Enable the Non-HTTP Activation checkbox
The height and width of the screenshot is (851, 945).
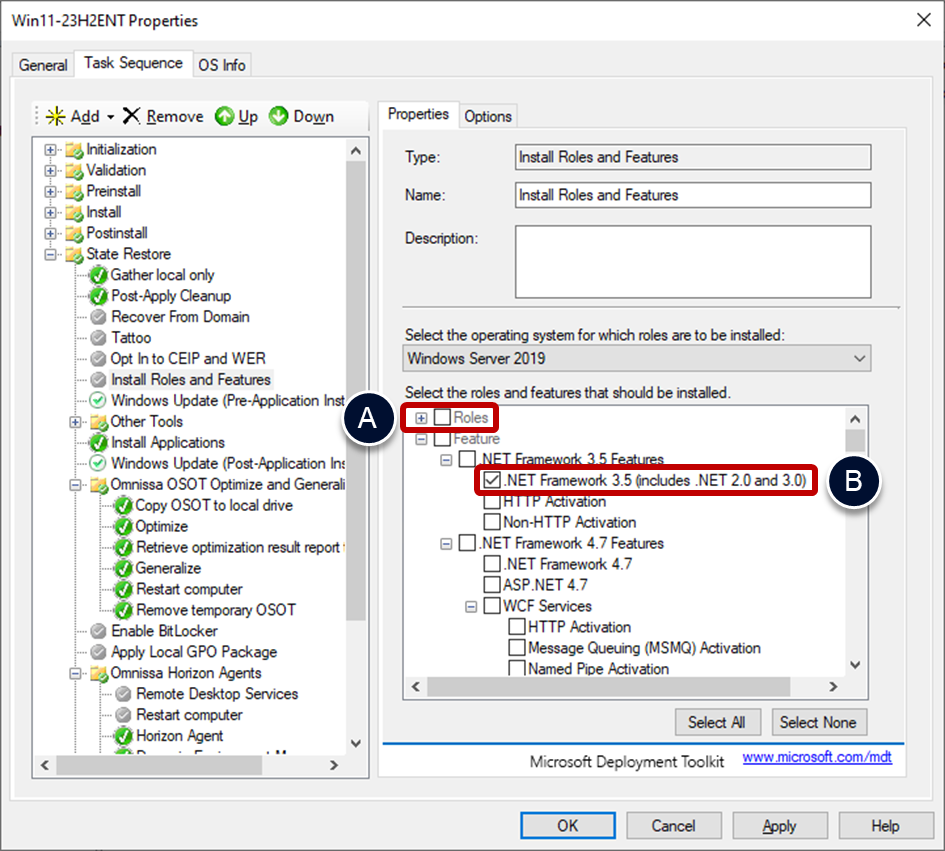492,522
